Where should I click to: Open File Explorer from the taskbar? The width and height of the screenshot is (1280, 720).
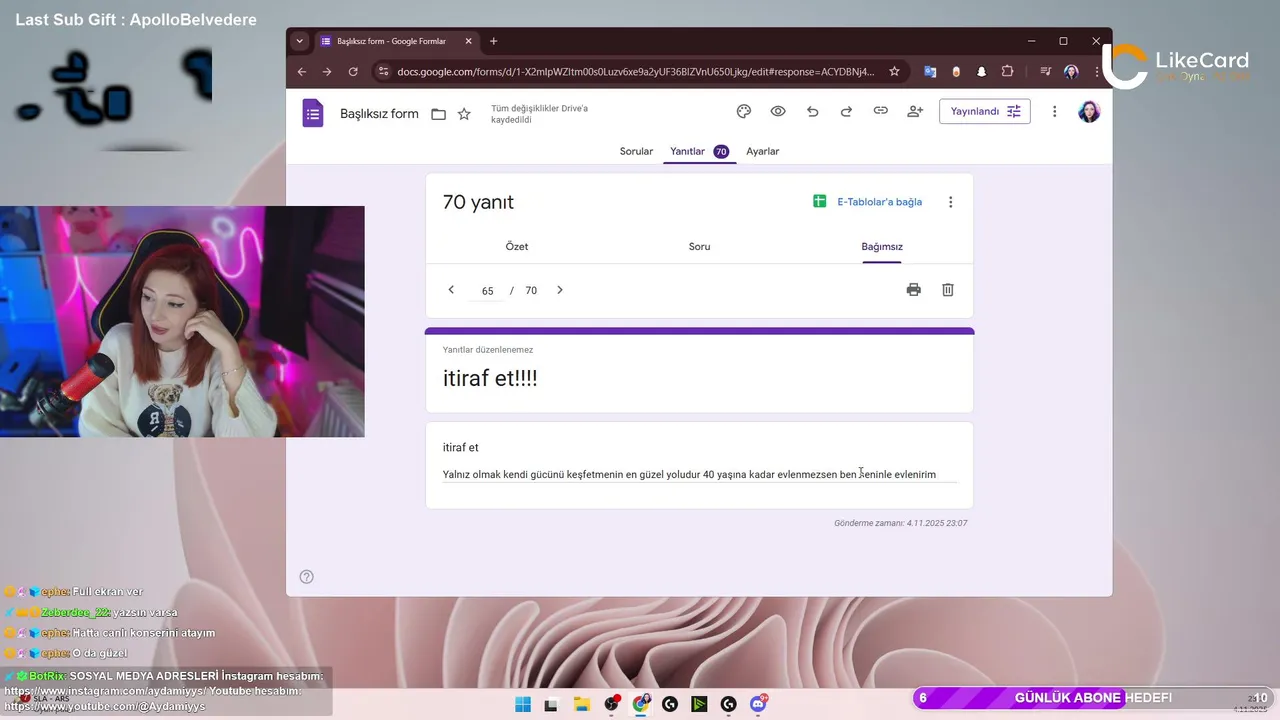(x=581, y=704)
